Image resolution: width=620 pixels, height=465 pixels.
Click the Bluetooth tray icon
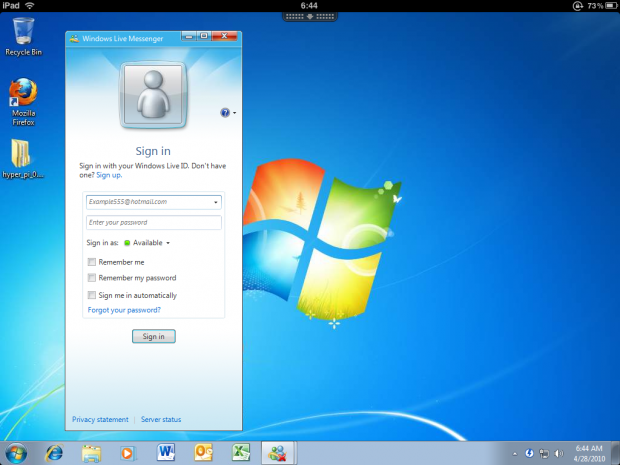529,454
